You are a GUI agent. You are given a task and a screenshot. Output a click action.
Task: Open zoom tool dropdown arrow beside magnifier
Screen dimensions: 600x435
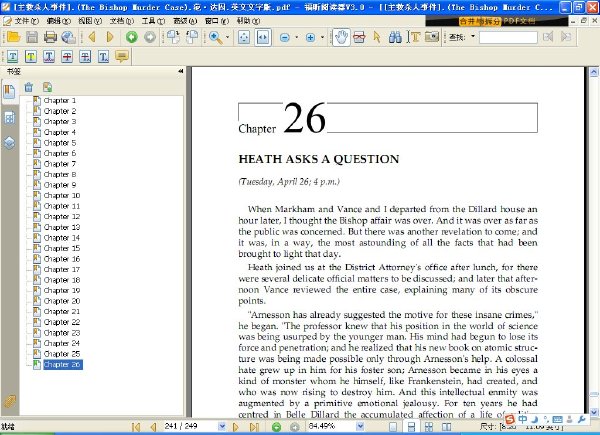(x=228, y=37)
